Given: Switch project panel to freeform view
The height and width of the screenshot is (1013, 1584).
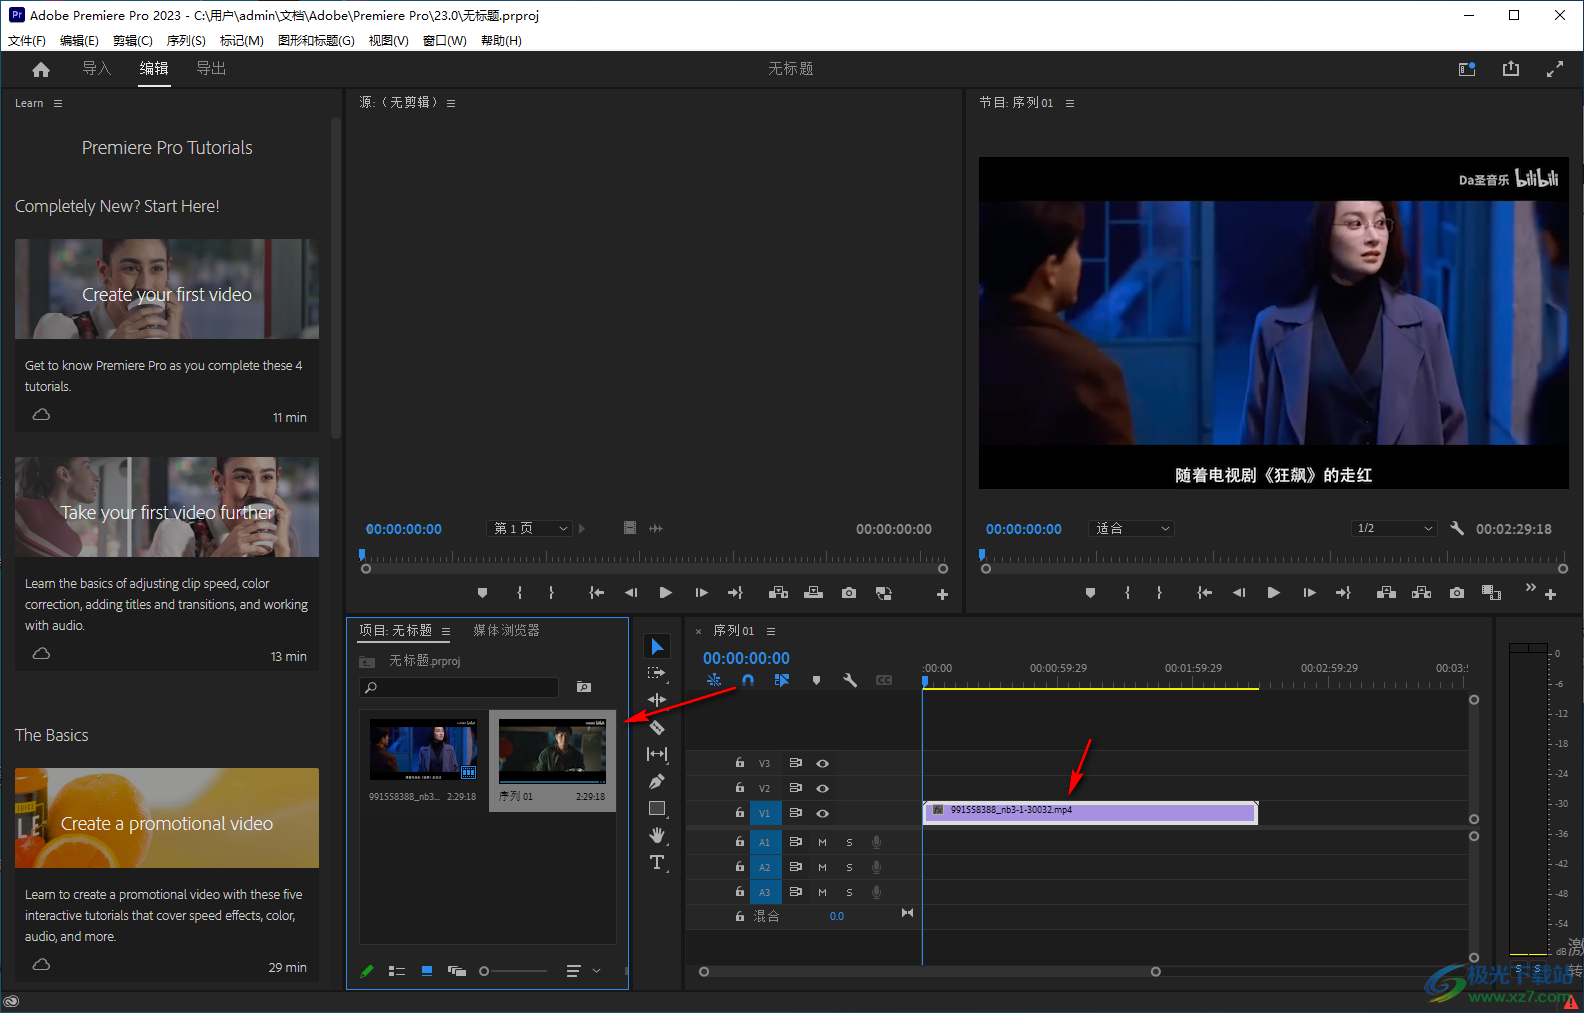Looking at the screenshot, I should (457, 971).
